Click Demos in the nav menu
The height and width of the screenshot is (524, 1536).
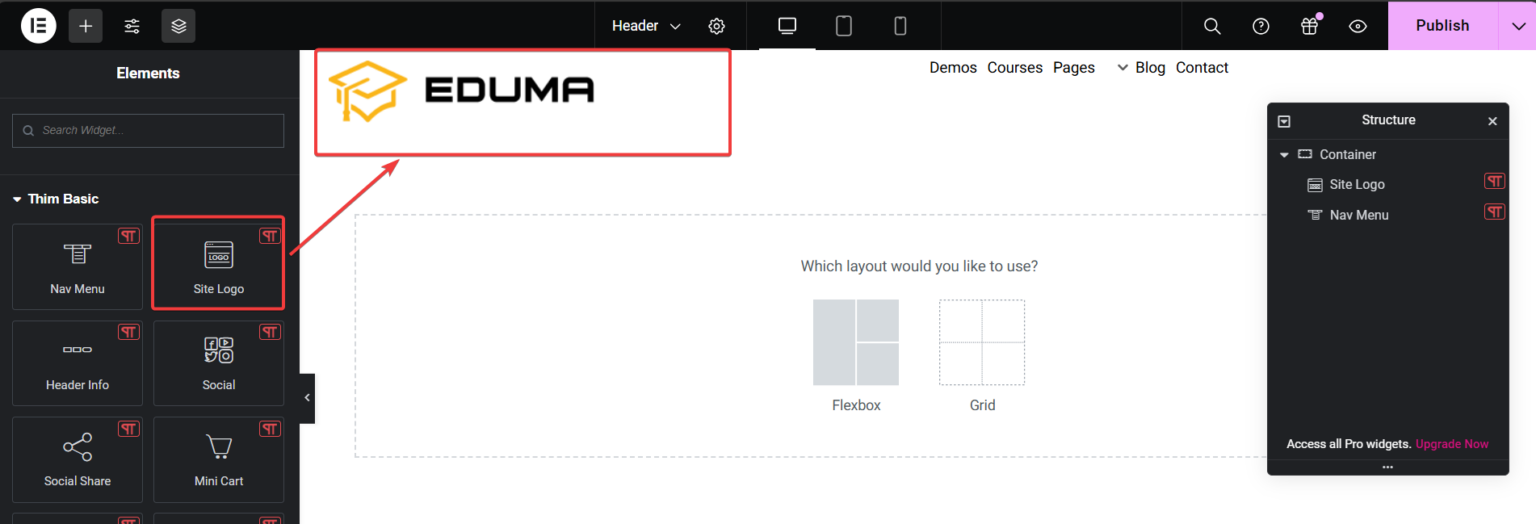pyautogui.click(x=953, y=68)
